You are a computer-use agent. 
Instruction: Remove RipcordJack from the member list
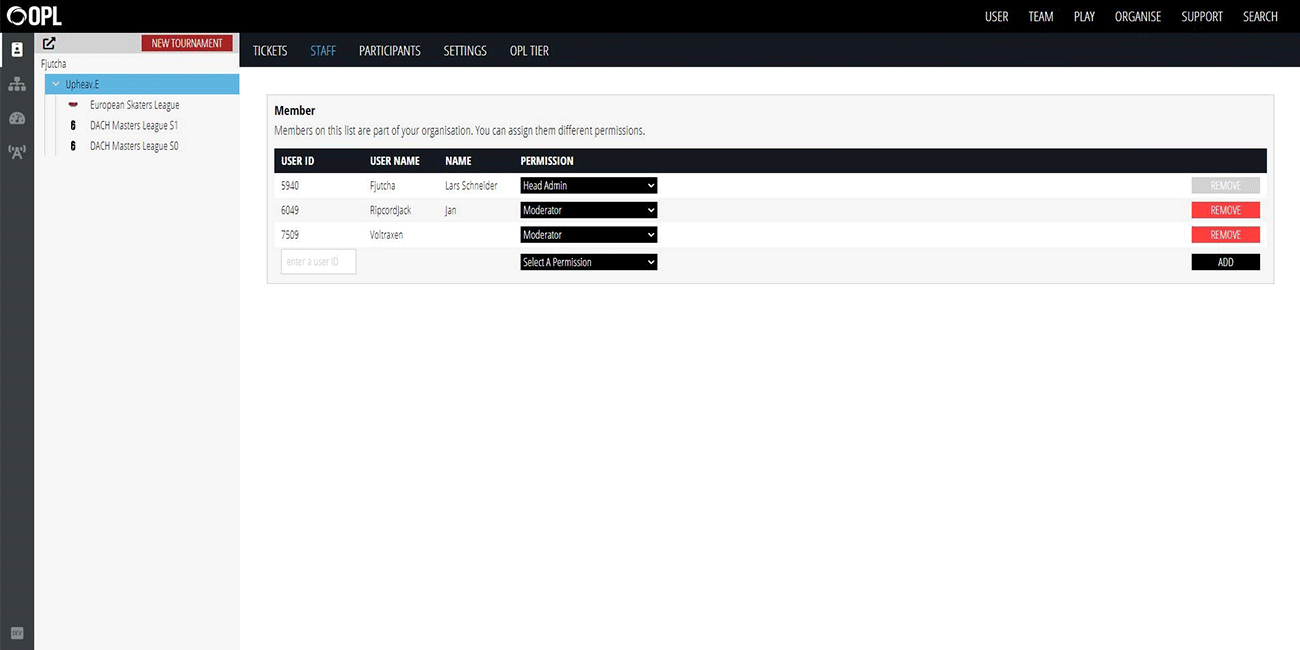pos(1225,211)
